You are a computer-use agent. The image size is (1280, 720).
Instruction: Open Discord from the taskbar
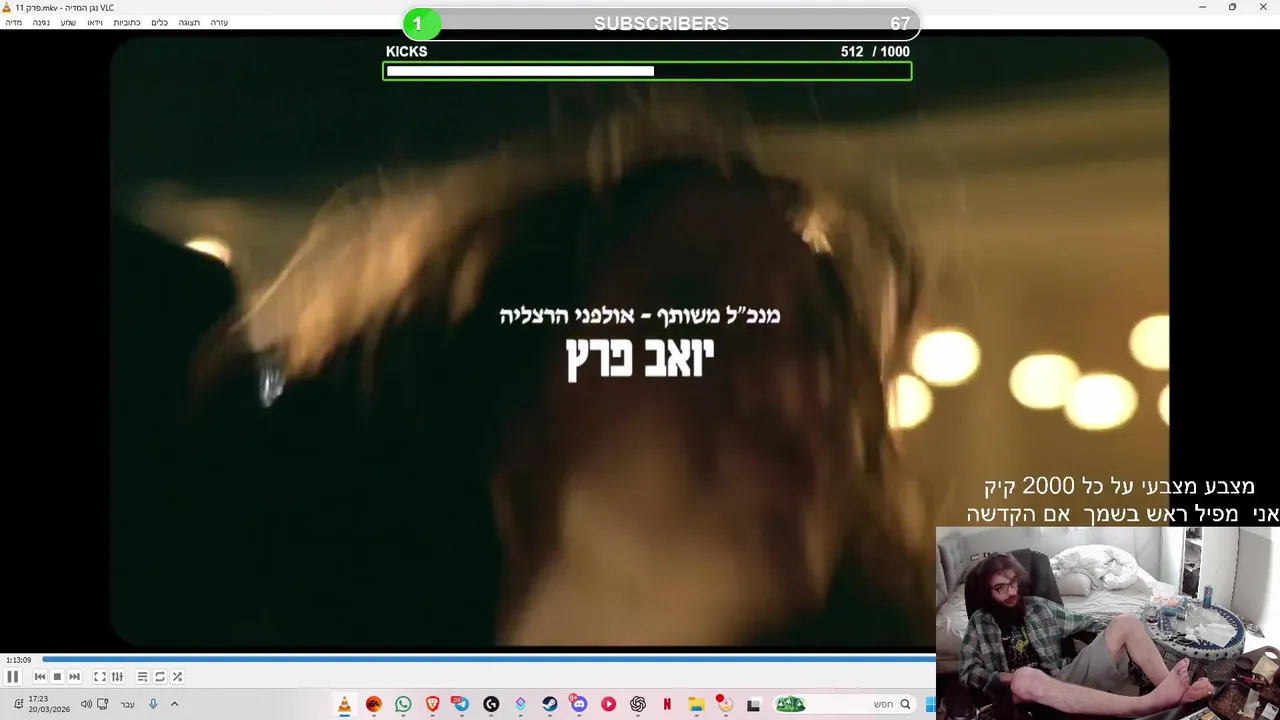(579, 704)
